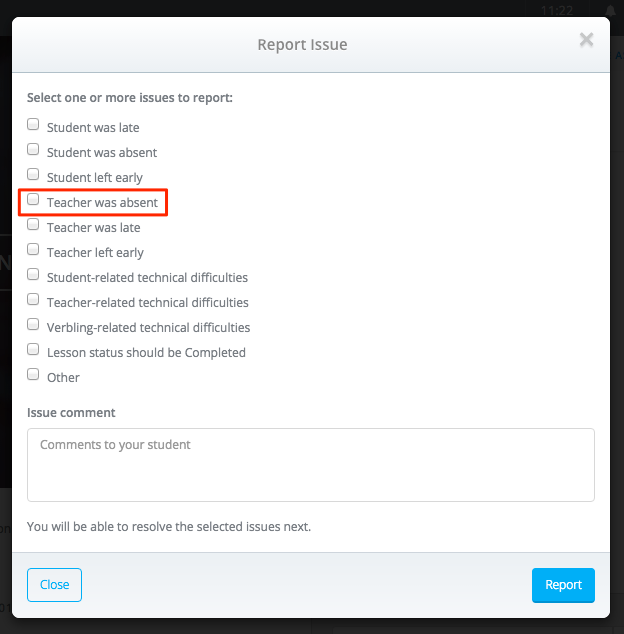Open notifications bell icon behind dialog
Viewport: 624px width, 634px height.
point(610,11)
